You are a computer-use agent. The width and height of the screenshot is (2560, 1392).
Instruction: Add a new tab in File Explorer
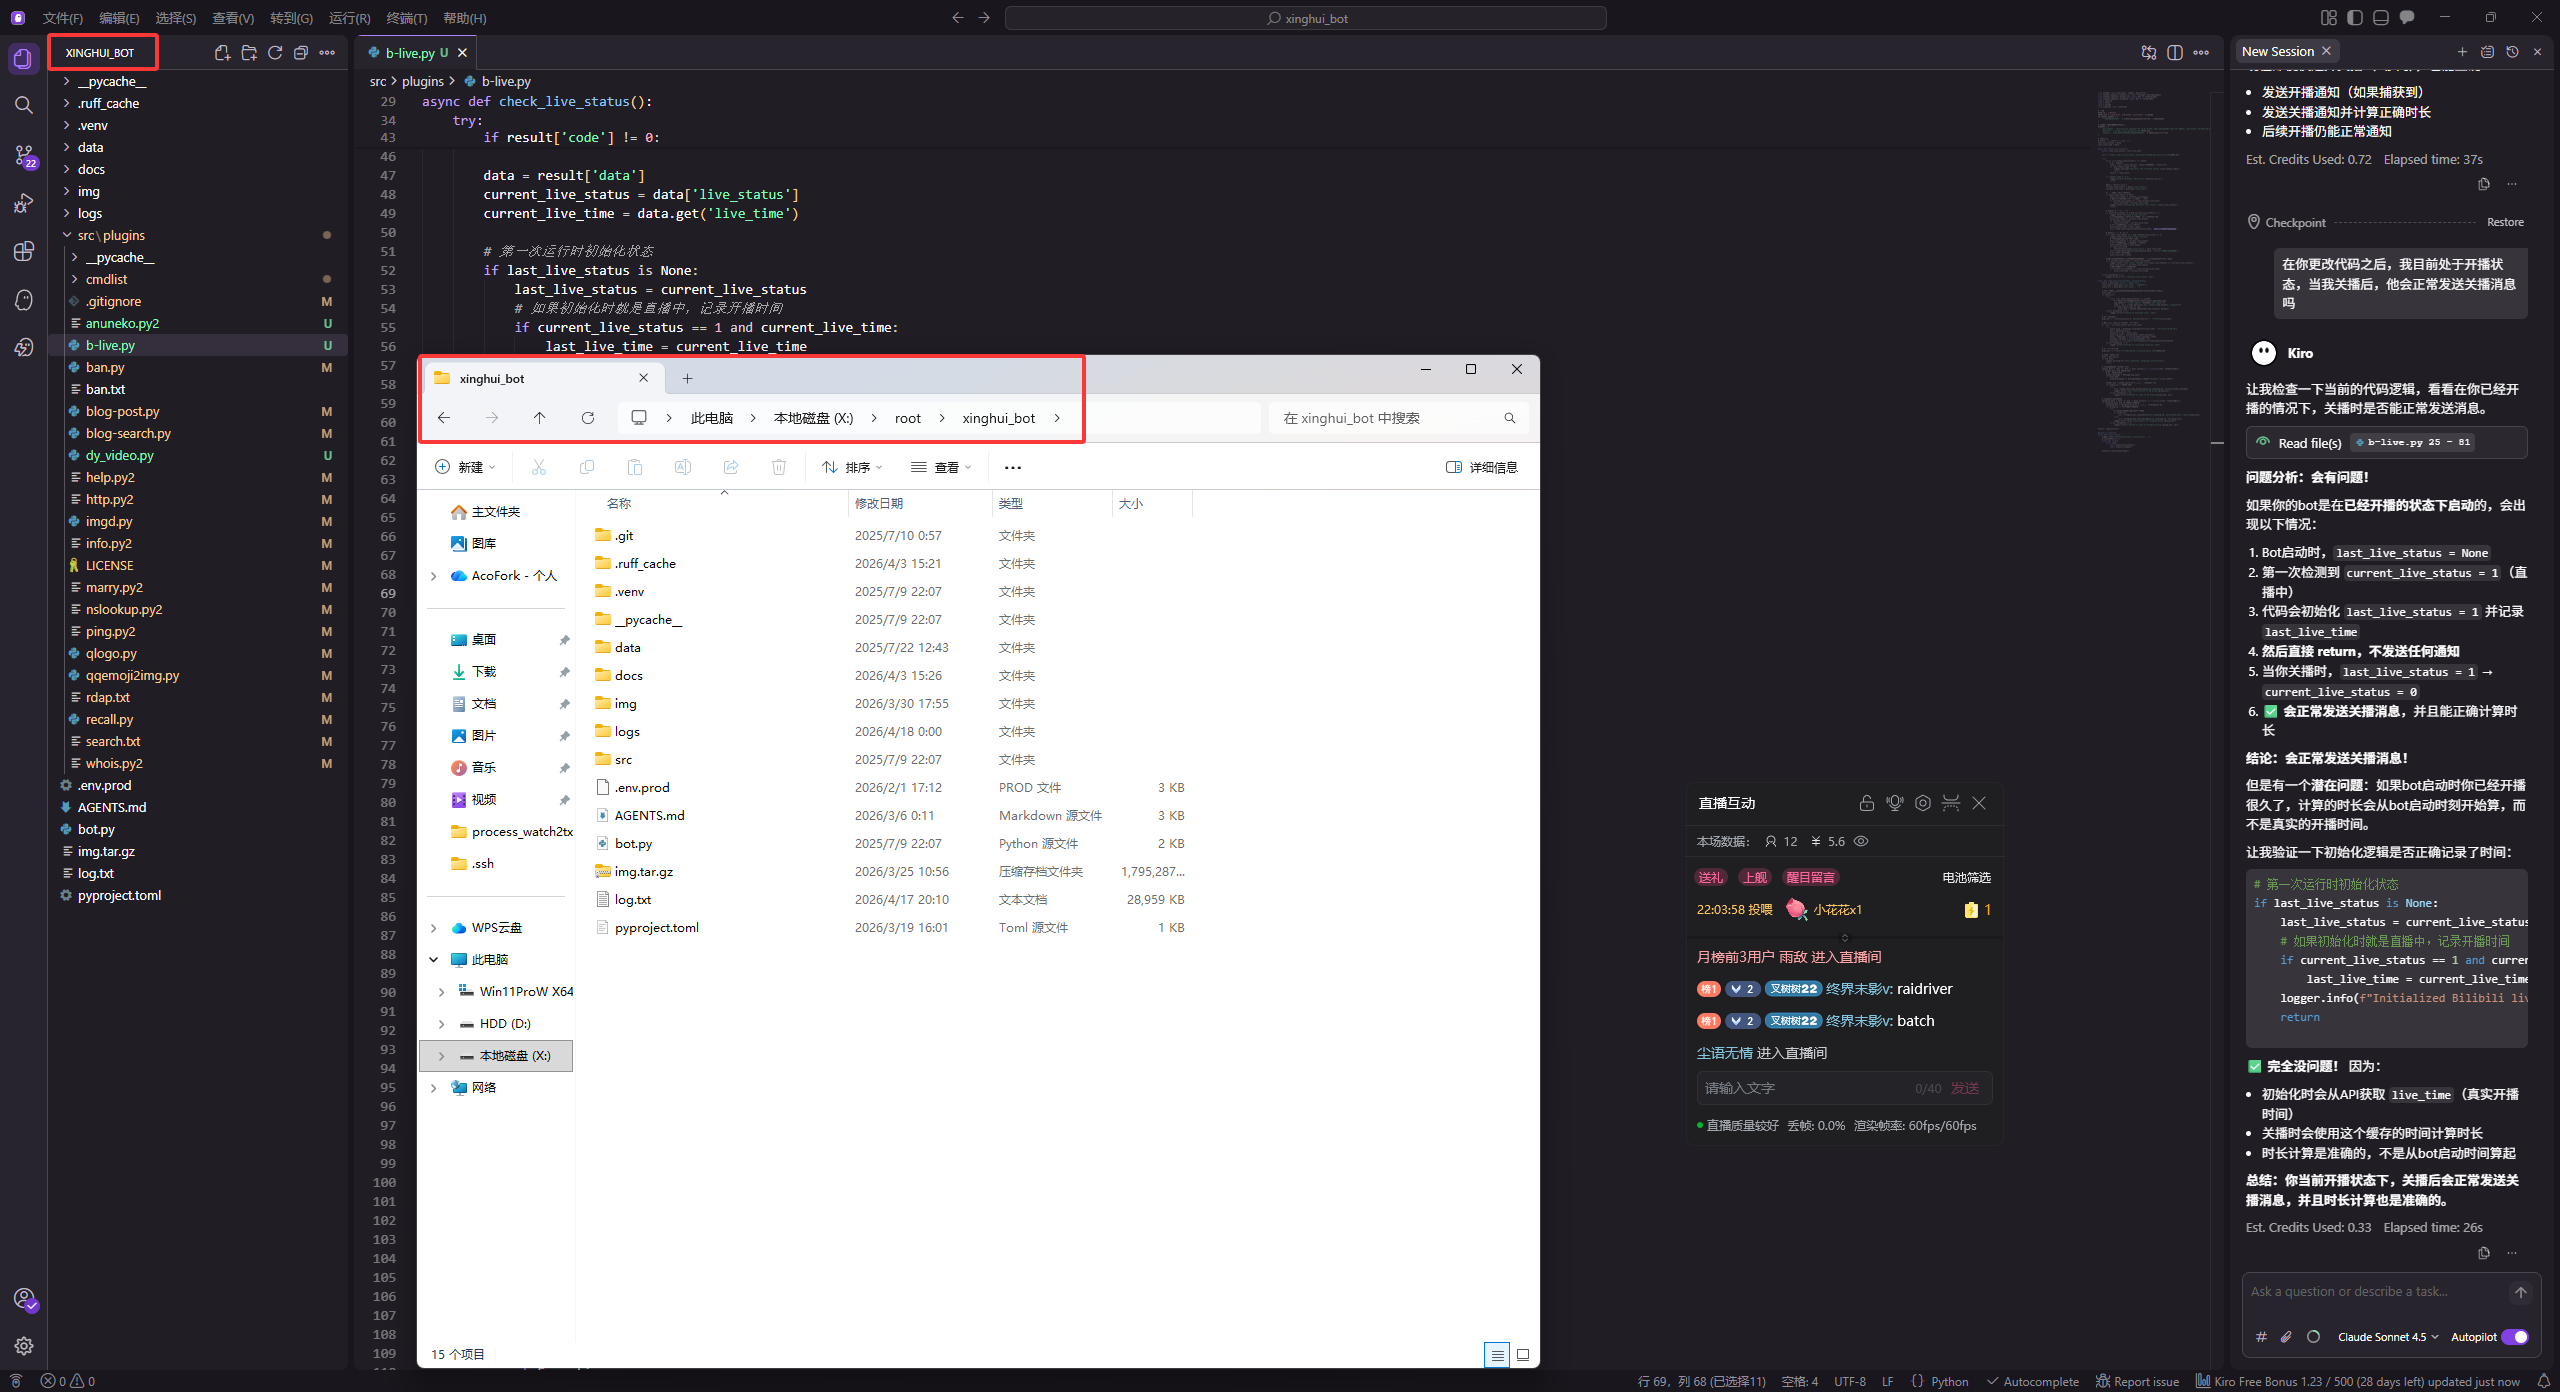coord(687,378)
